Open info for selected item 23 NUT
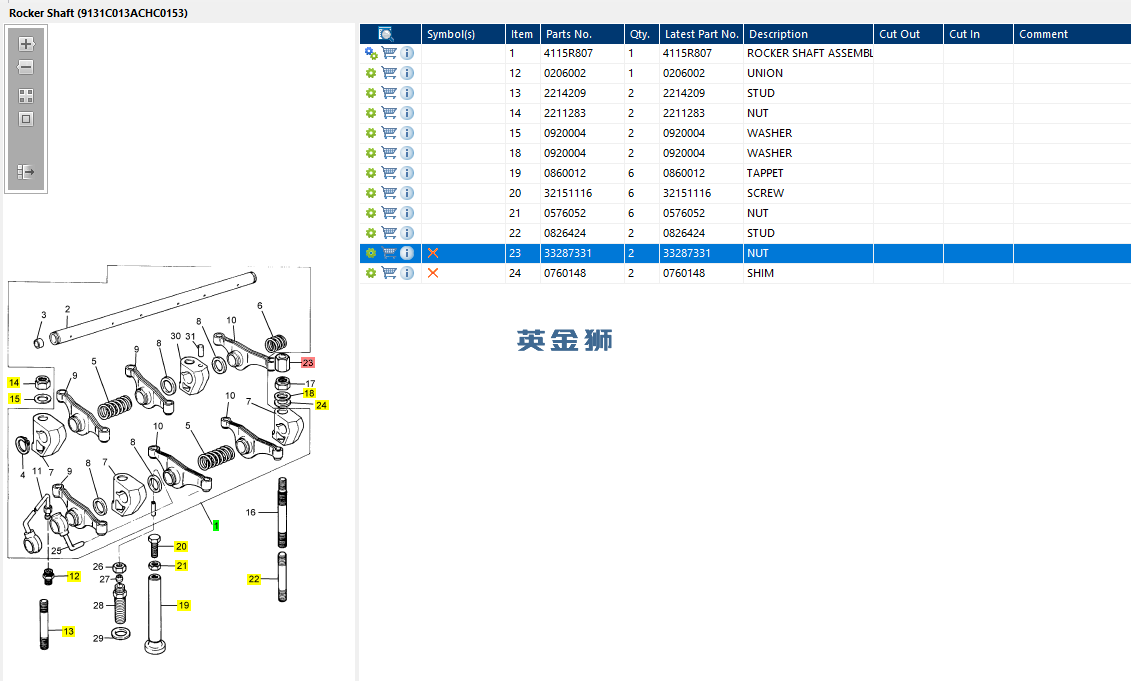The image size is (1131, 681). (407, 253)
